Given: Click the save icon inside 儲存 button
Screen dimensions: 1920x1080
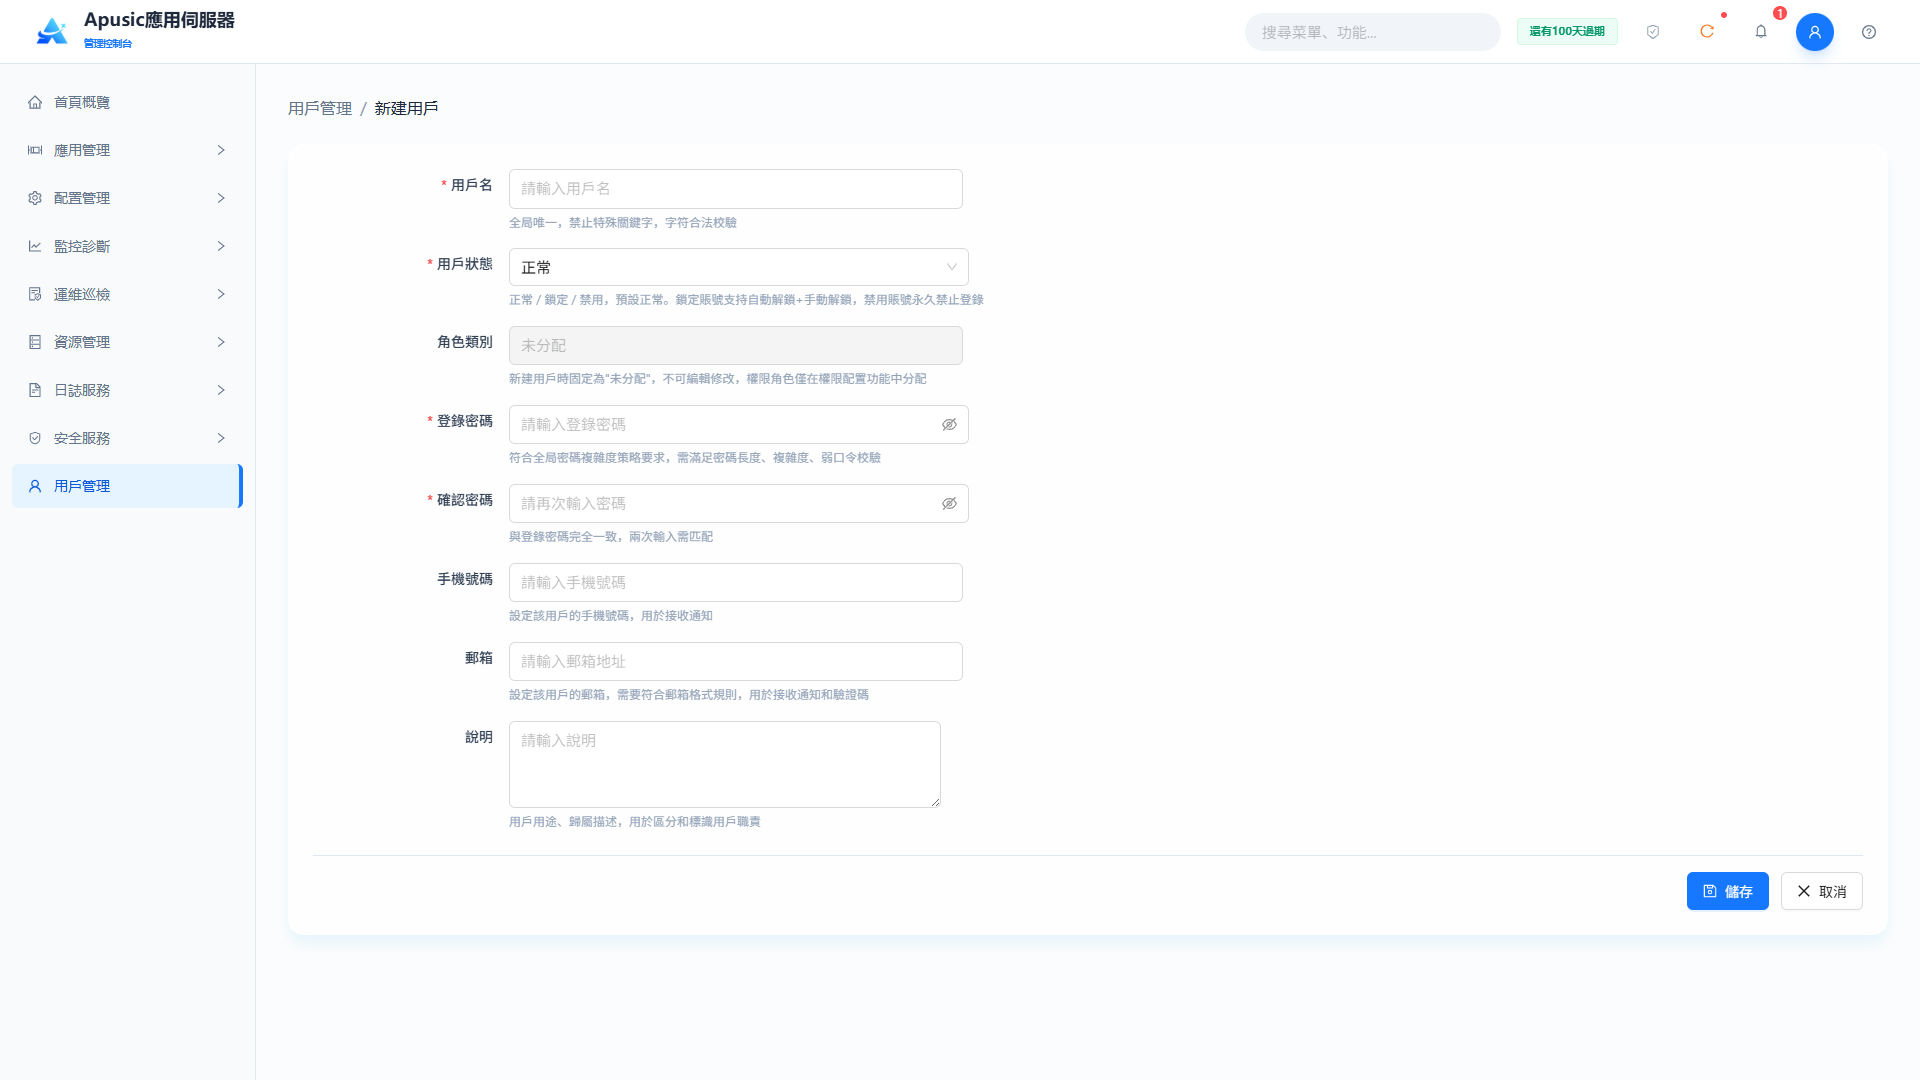Looking at the screenshot, I should click(1710, 891).
